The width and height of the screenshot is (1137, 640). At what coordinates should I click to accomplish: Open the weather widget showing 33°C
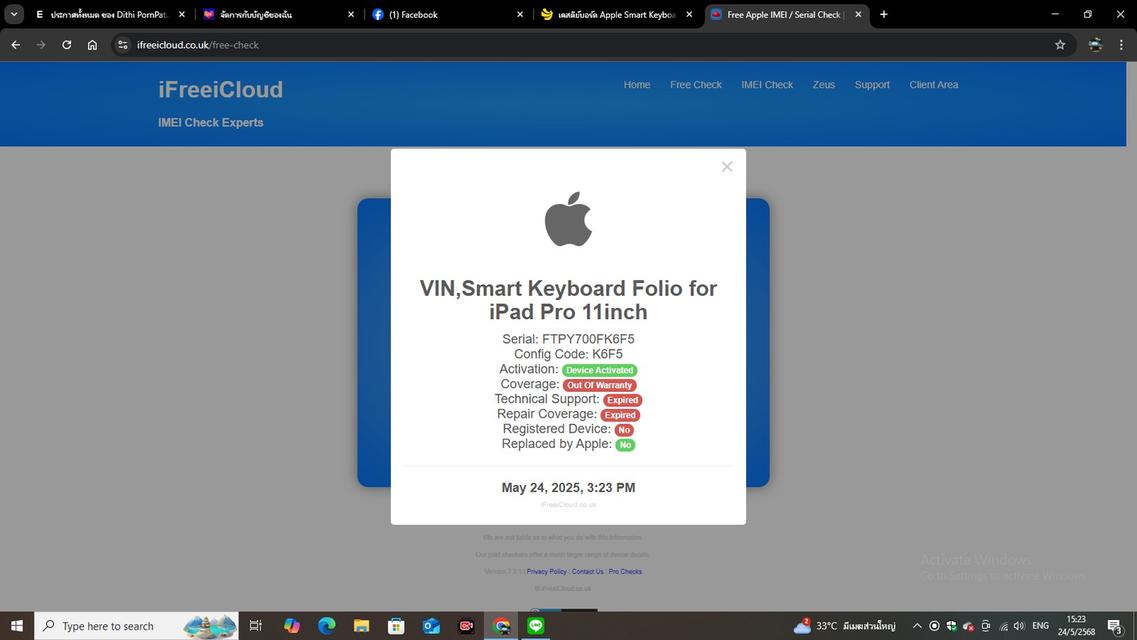(x=845, y=626)
